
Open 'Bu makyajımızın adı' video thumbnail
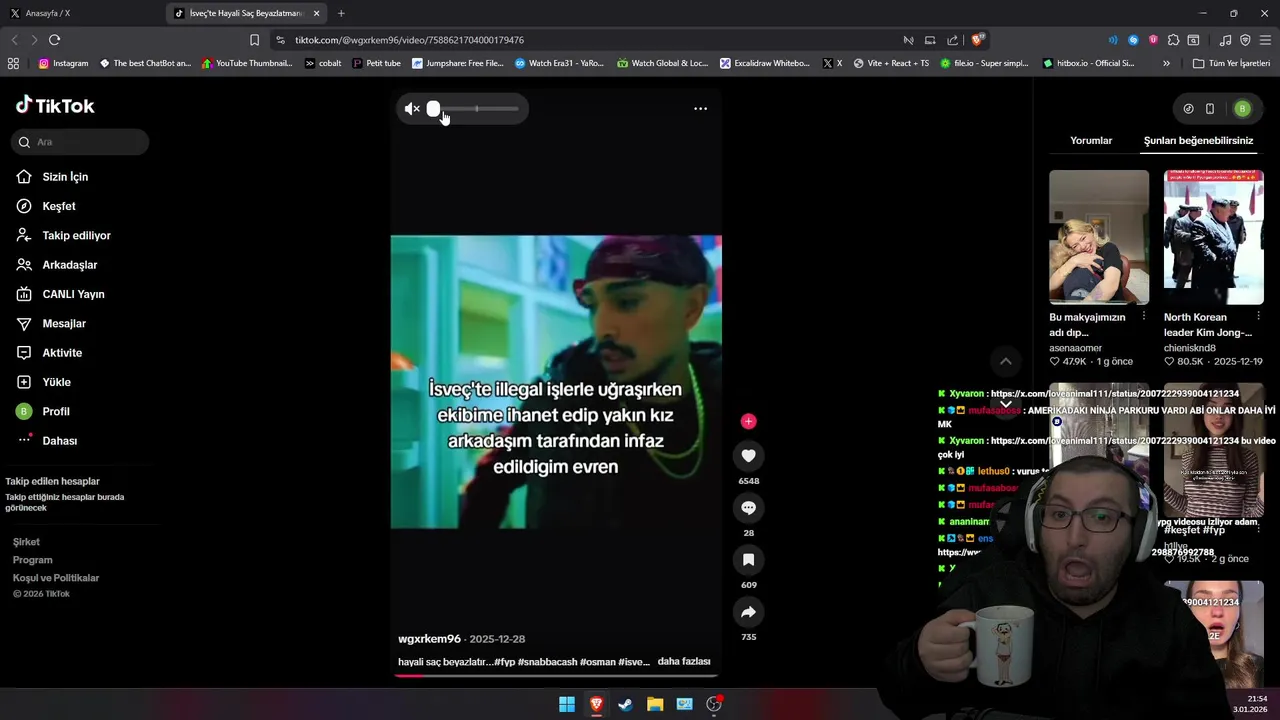[1099, 237]
